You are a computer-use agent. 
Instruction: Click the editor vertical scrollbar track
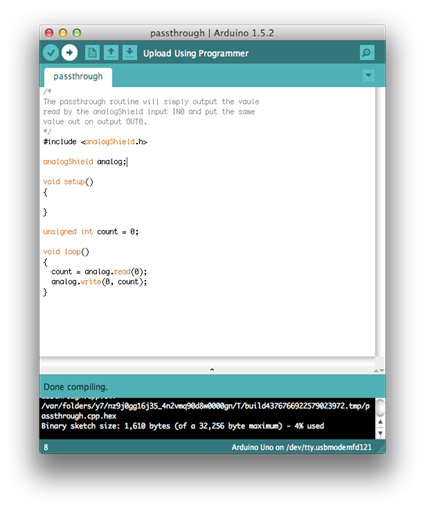[x=380, y=222]
